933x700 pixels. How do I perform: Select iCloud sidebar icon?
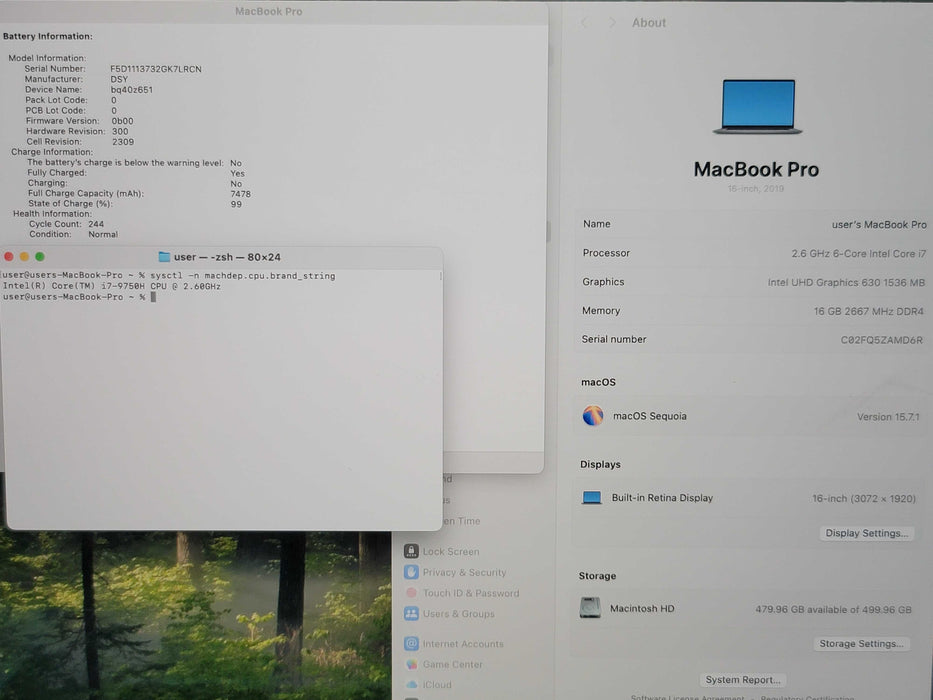click(x=411, y=685)
